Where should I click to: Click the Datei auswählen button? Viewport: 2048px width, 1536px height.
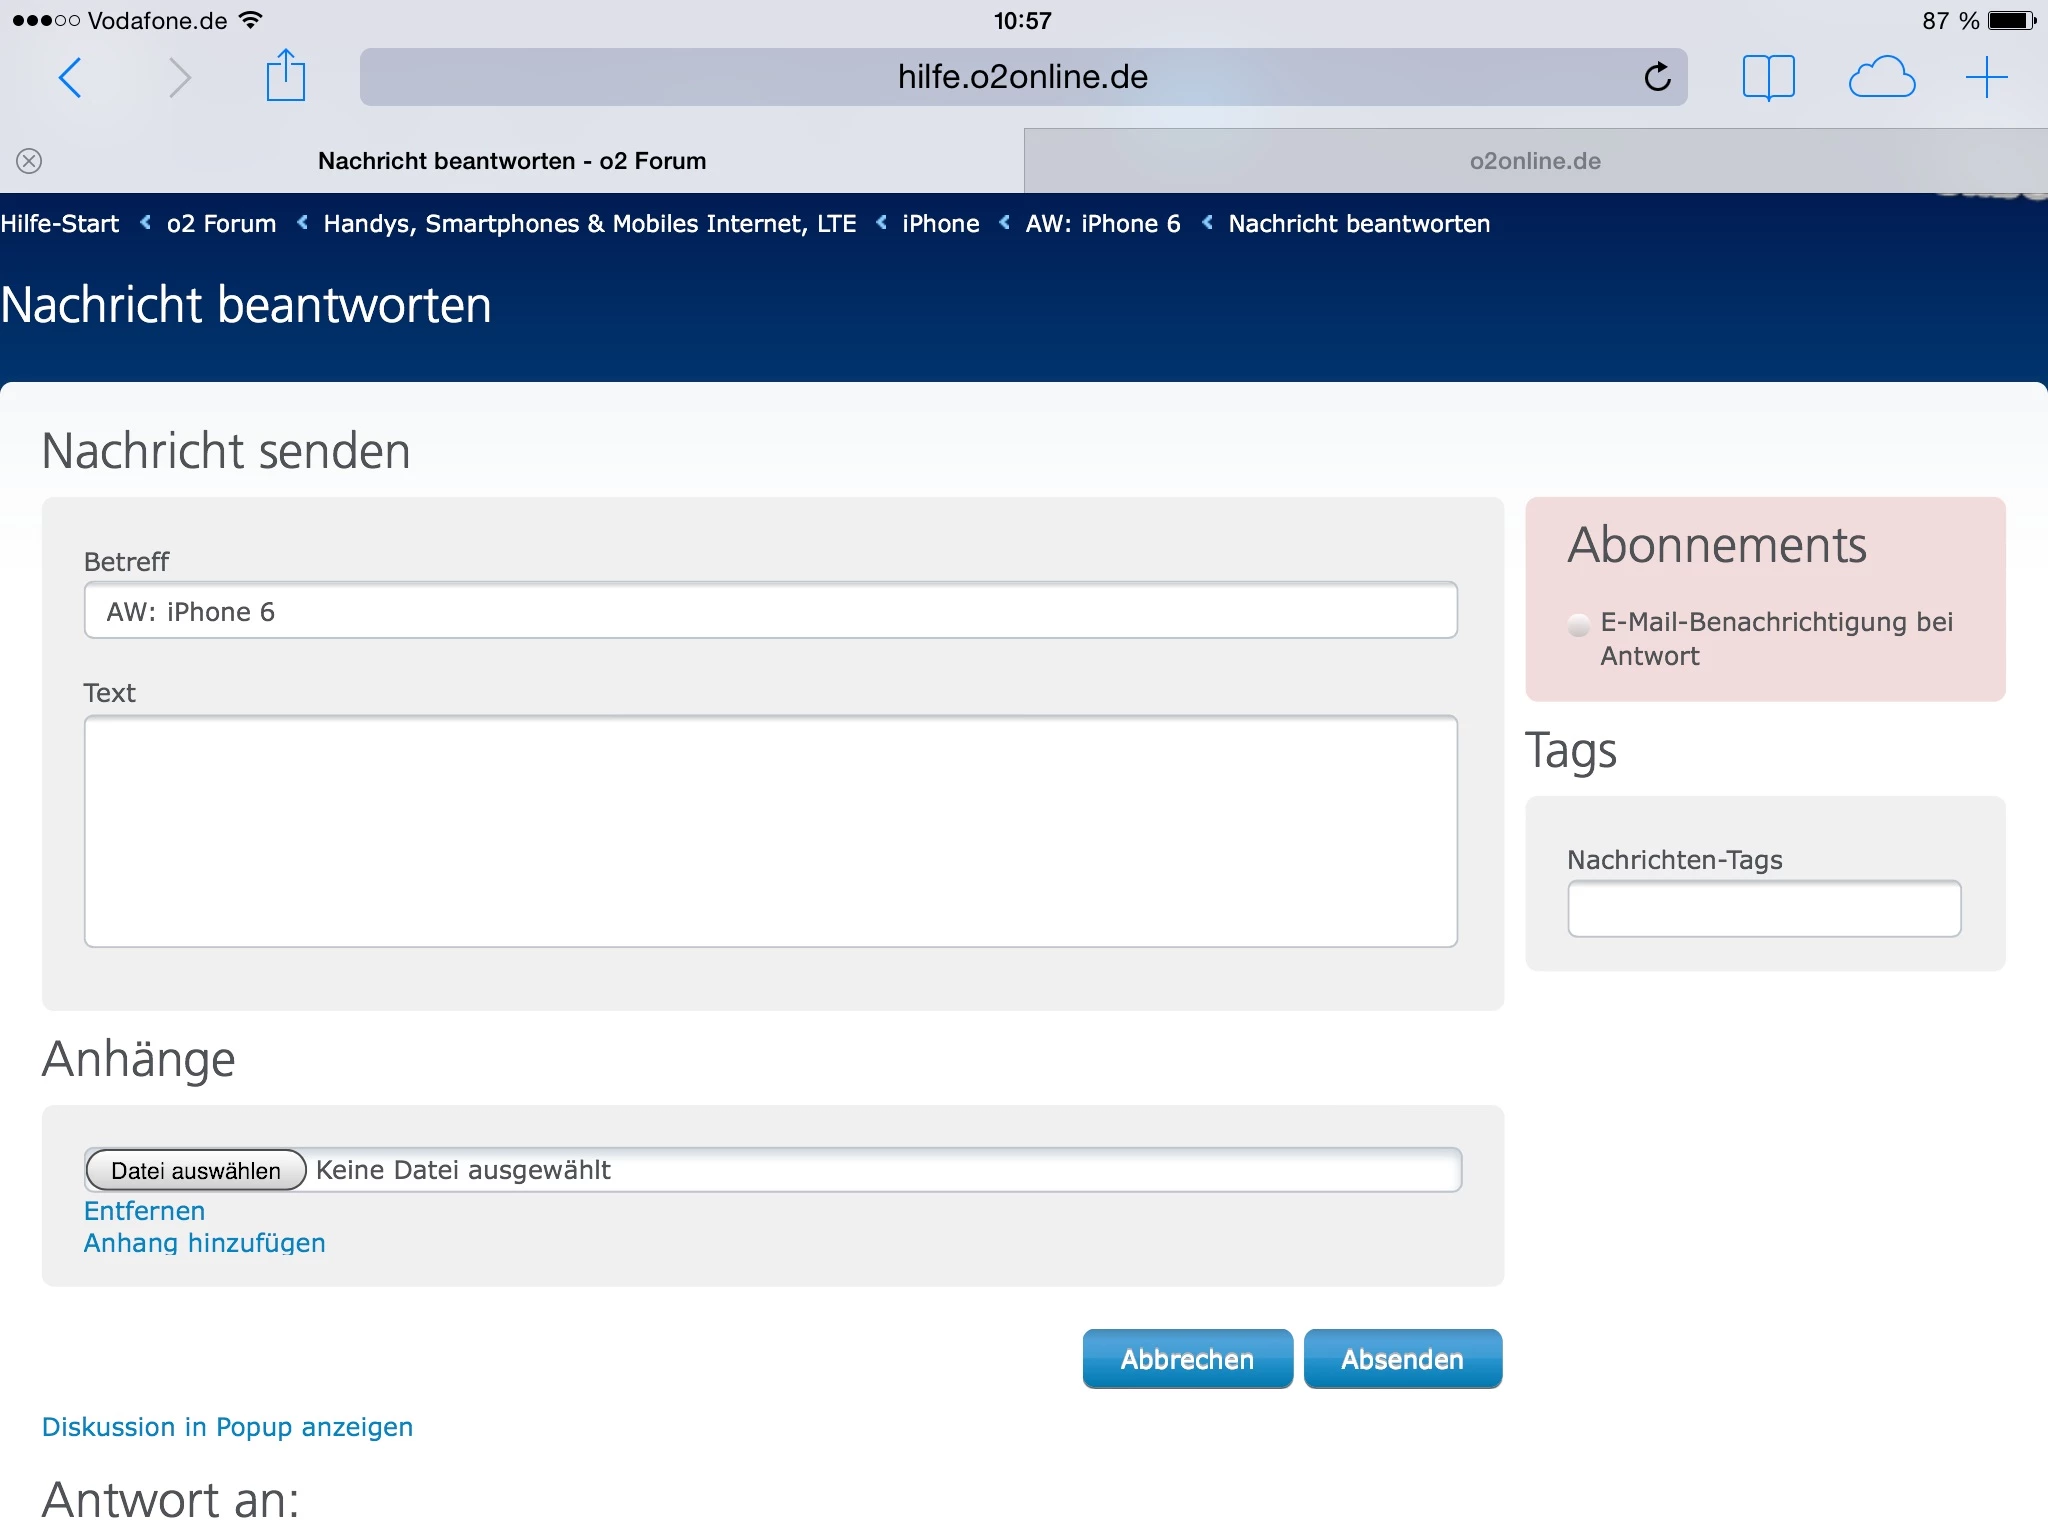[196, 1170]
